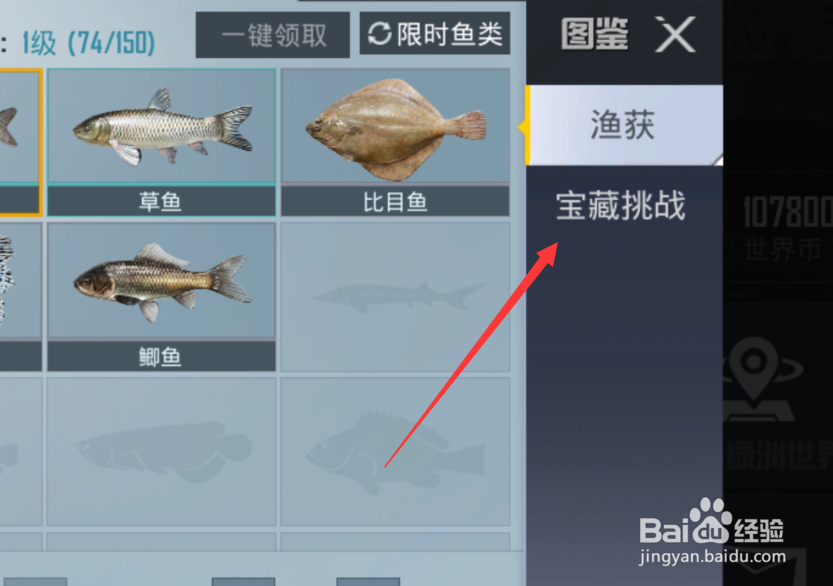Viewport: 833px width, 586px height.
Task: Select the 鲫鱼 fish card
Action: 162,297
